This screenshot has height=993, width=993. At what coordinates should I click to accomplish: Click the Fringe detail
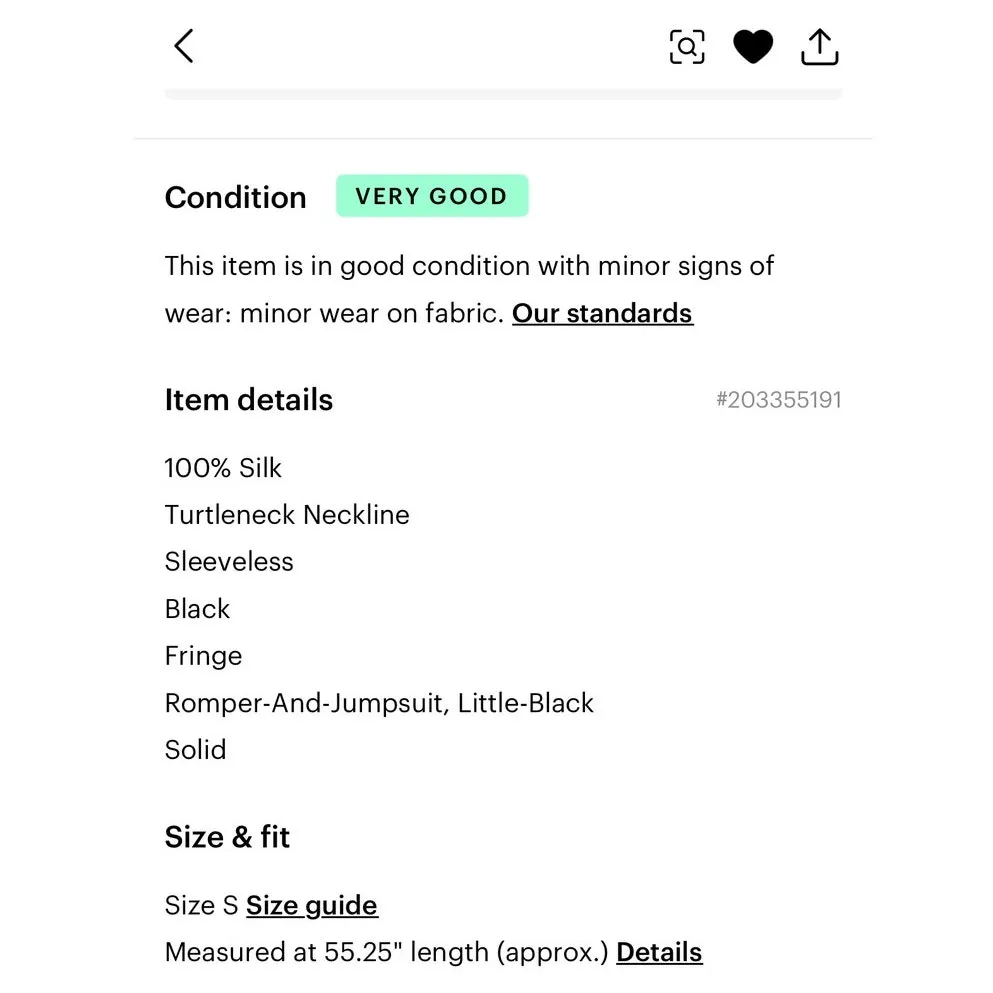click(x=203, y=656)
